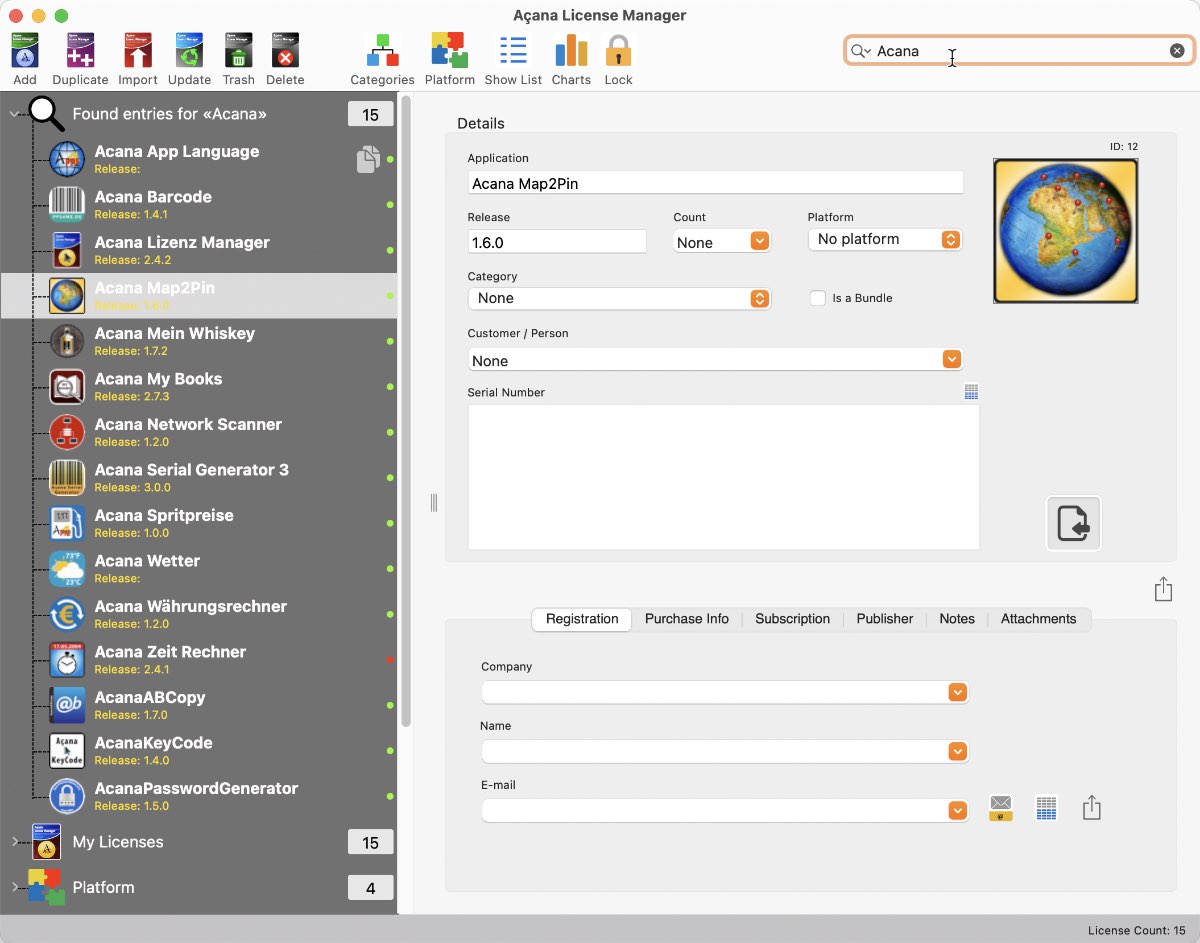Open the search options magnifier menu
The image size is (1200, 943).
[x=861, y=51]
